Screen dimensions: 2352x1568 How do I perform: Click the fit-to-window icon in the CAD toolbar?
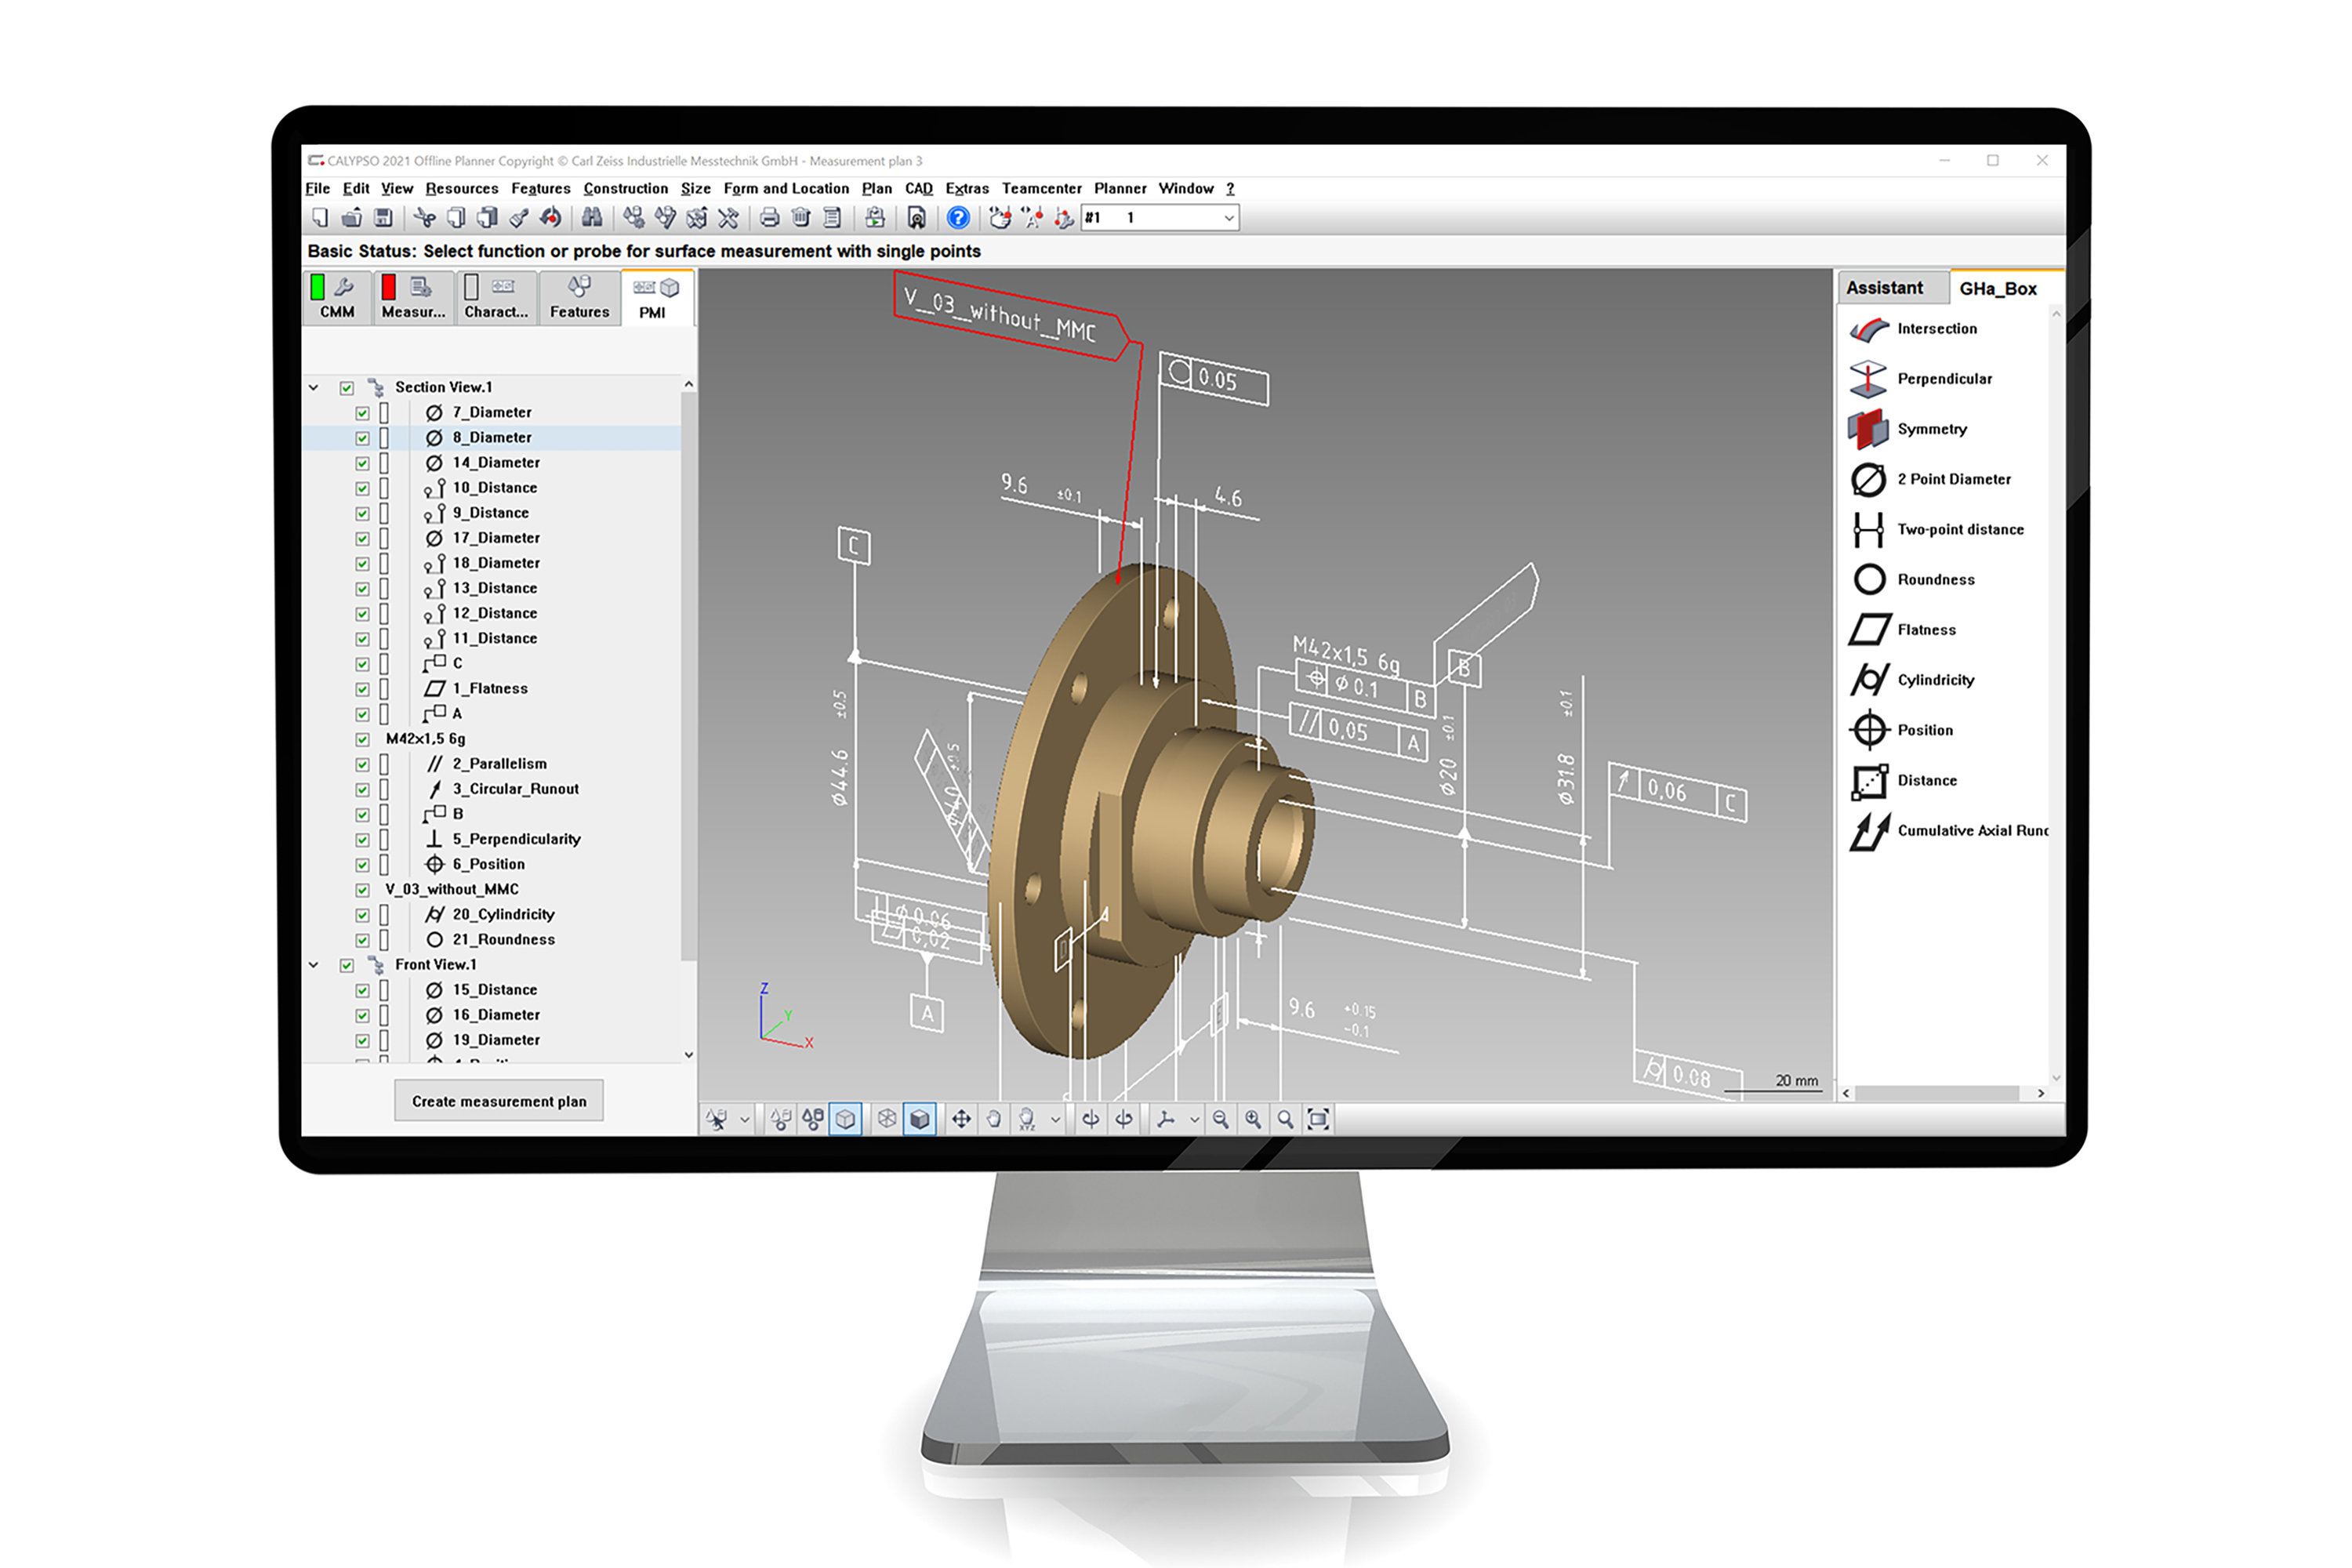(1318, 1119)
